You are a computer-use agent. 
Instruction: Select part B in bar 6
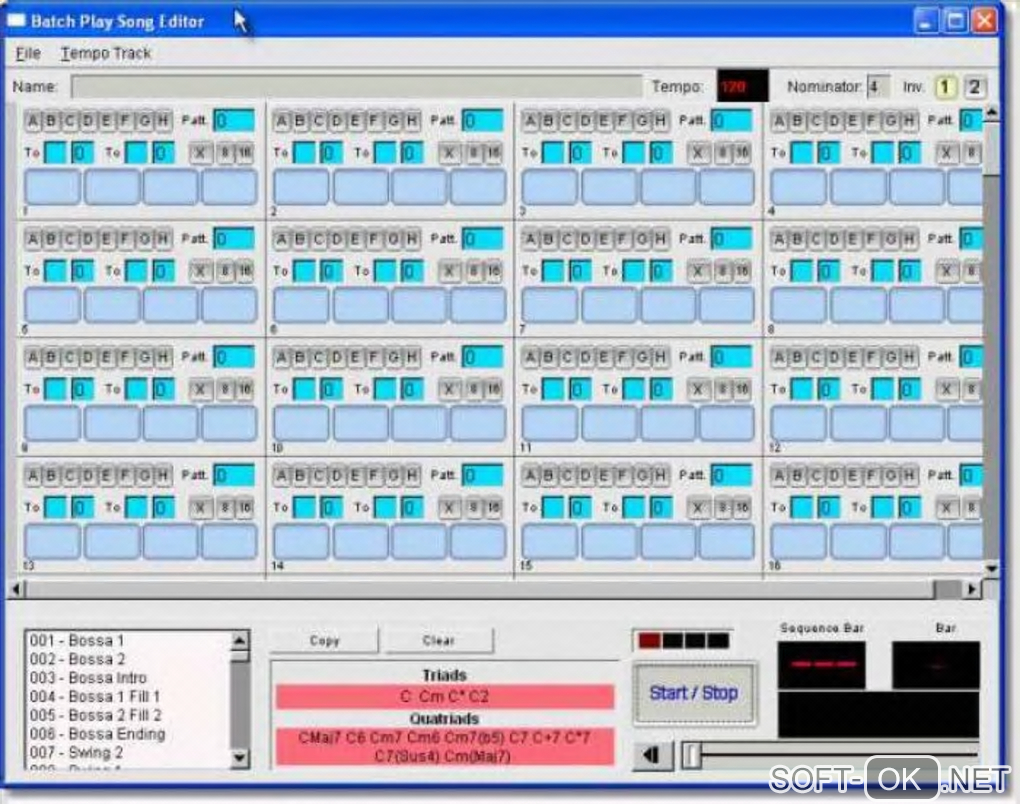(x=300, y=239)
